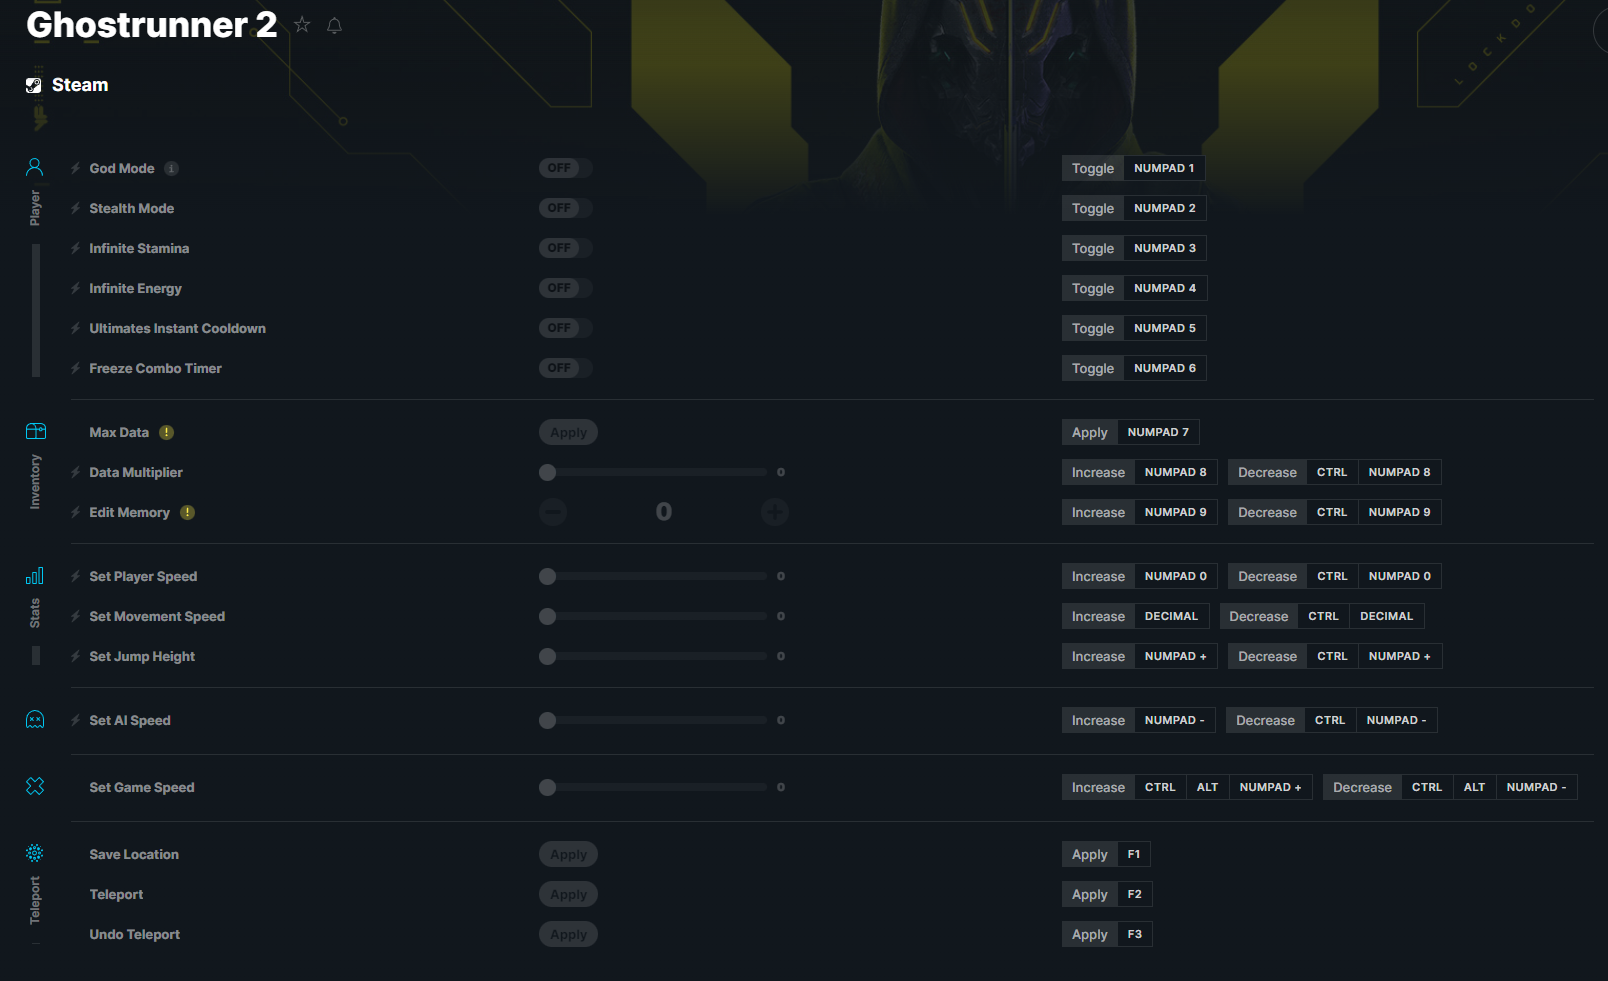
Task: Click lightning icon beside Freeze Combo Timer
Action: pos(76,368)
